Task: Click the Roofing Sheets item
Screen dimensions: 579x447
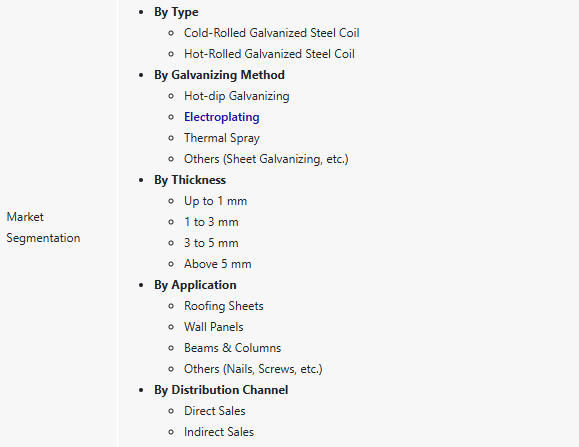Action: [x=224, y=306]
